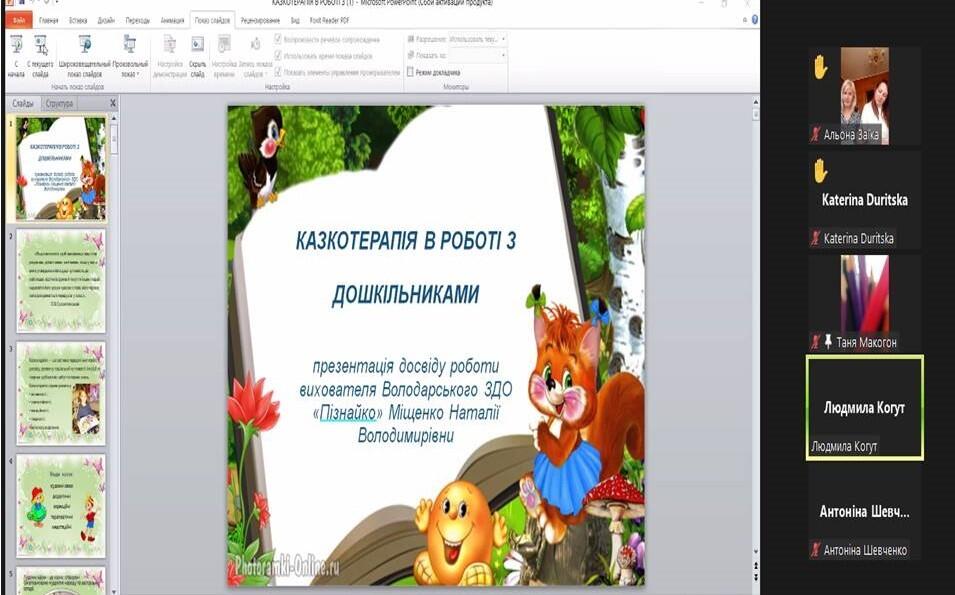Select Альона Заїка video tile
The image size is (955, 595).
[x=865, y=96]
